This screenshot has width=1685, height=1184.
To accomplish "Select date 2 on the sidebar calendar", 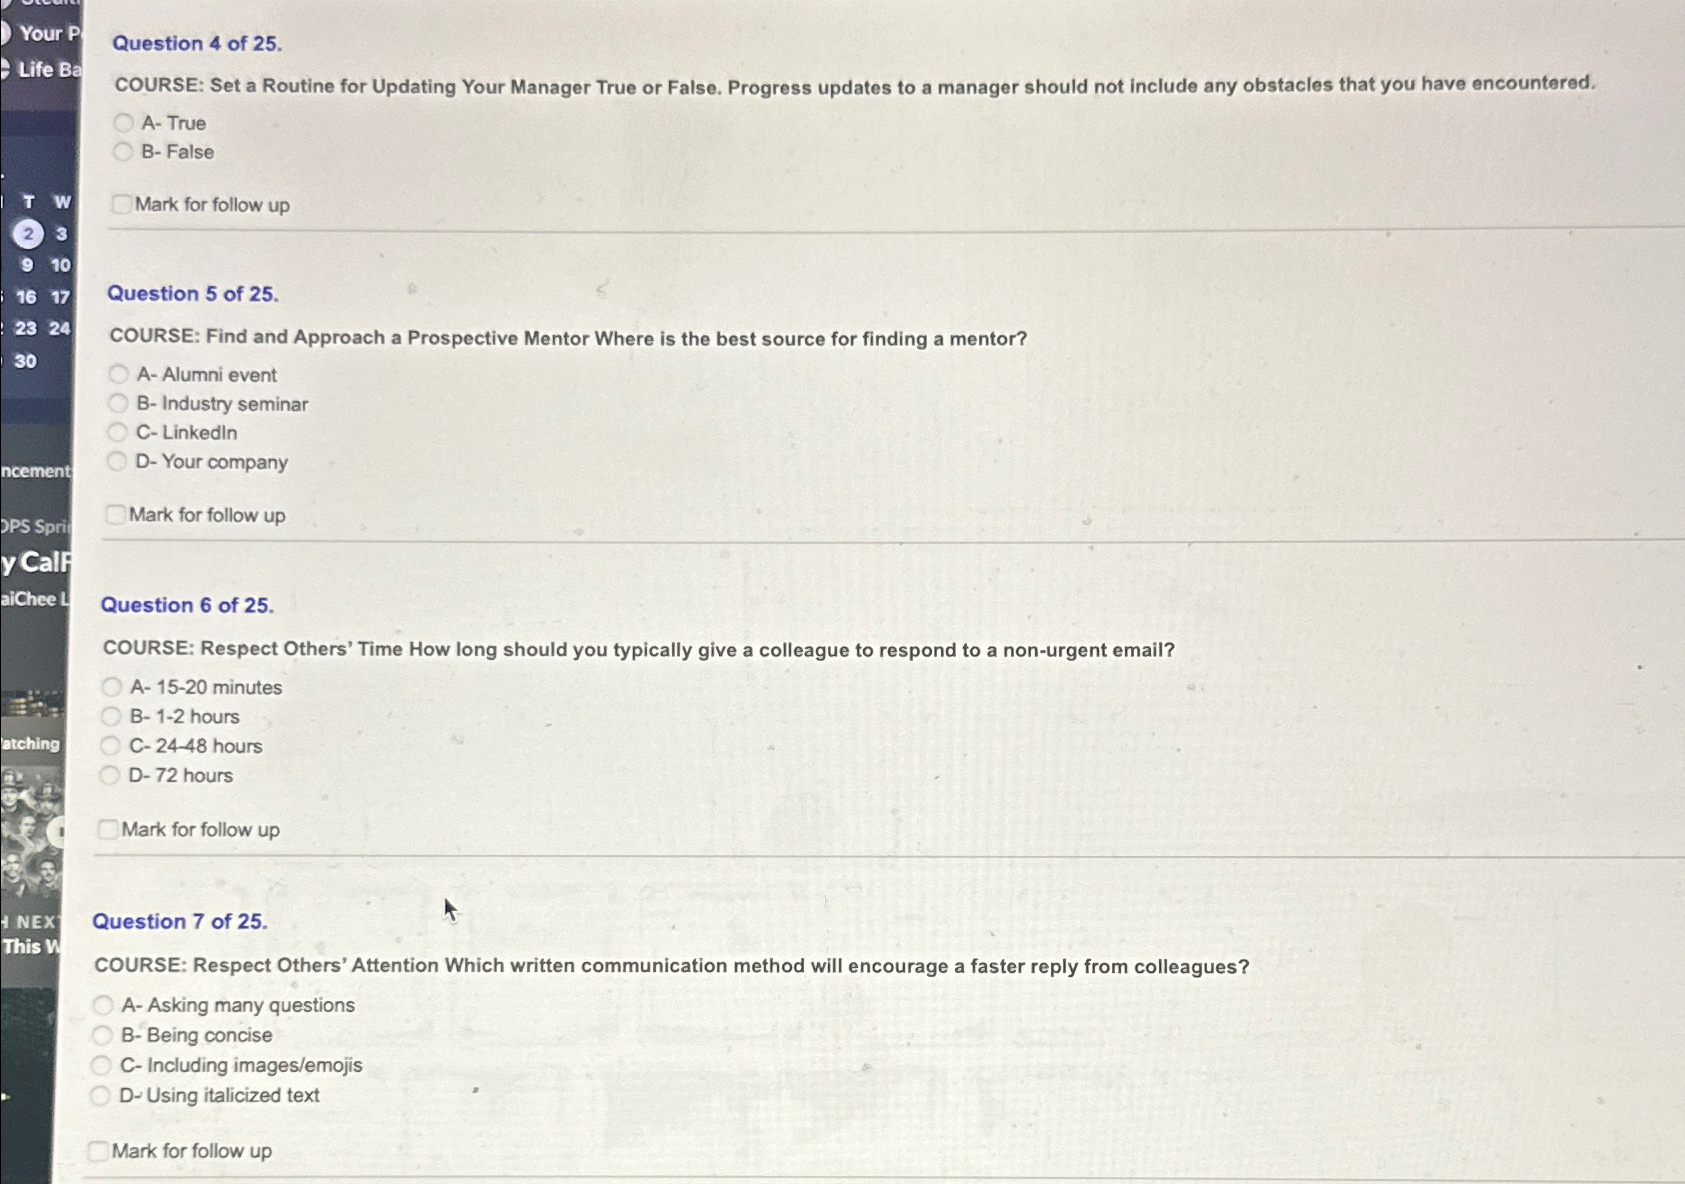I will [29, 234].
